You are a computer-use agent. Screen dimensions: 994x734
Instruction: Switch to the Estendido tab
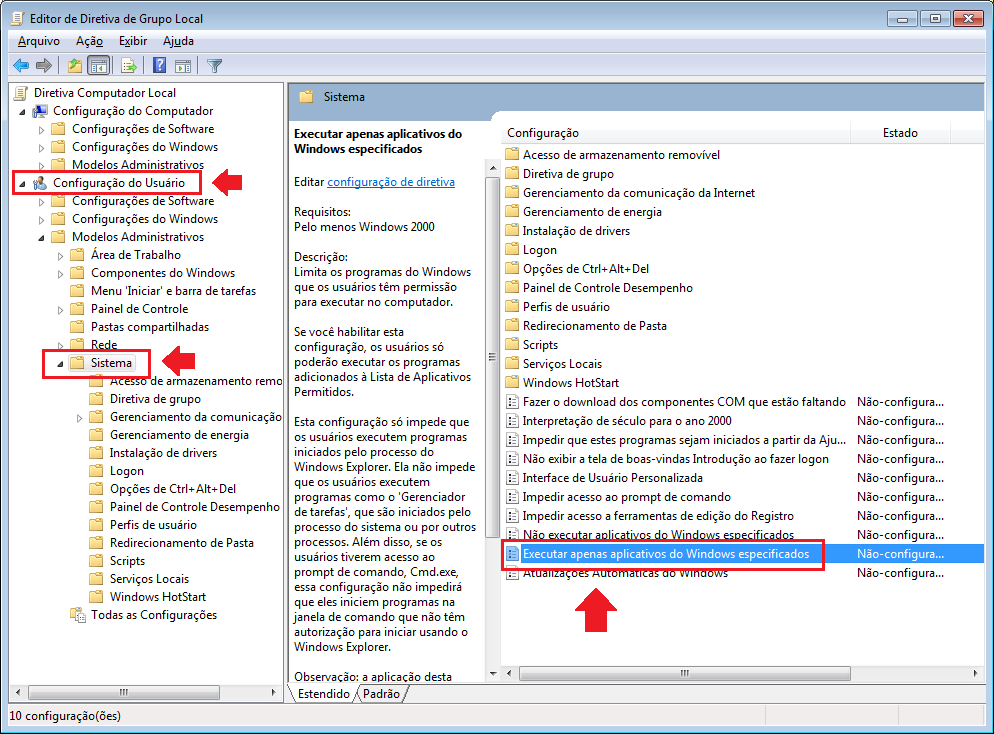click(323, 693)
